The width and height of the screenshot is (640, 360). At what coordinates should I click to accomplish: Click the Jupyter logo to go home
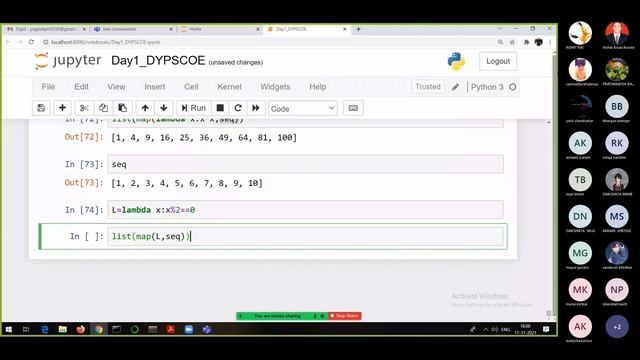pyautogui.click(x=68, y=61)
